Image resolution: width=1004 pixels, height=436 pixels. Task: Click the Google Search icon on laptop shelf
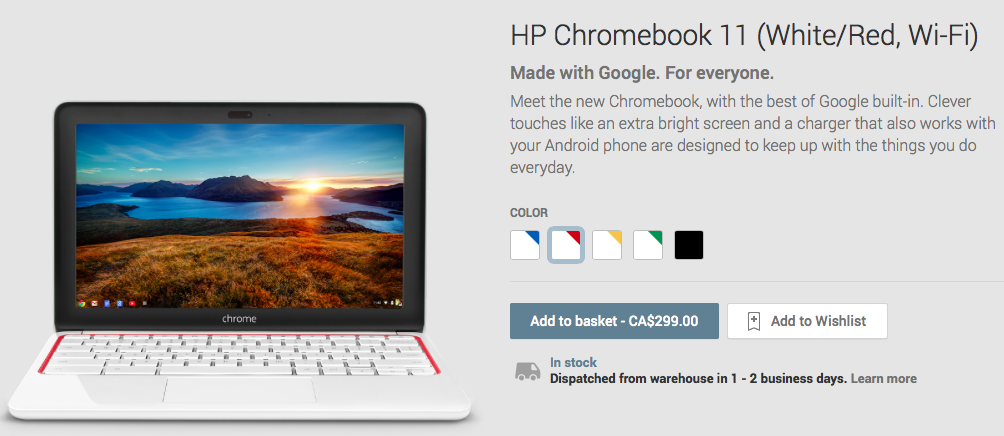[x=120, y=303]
